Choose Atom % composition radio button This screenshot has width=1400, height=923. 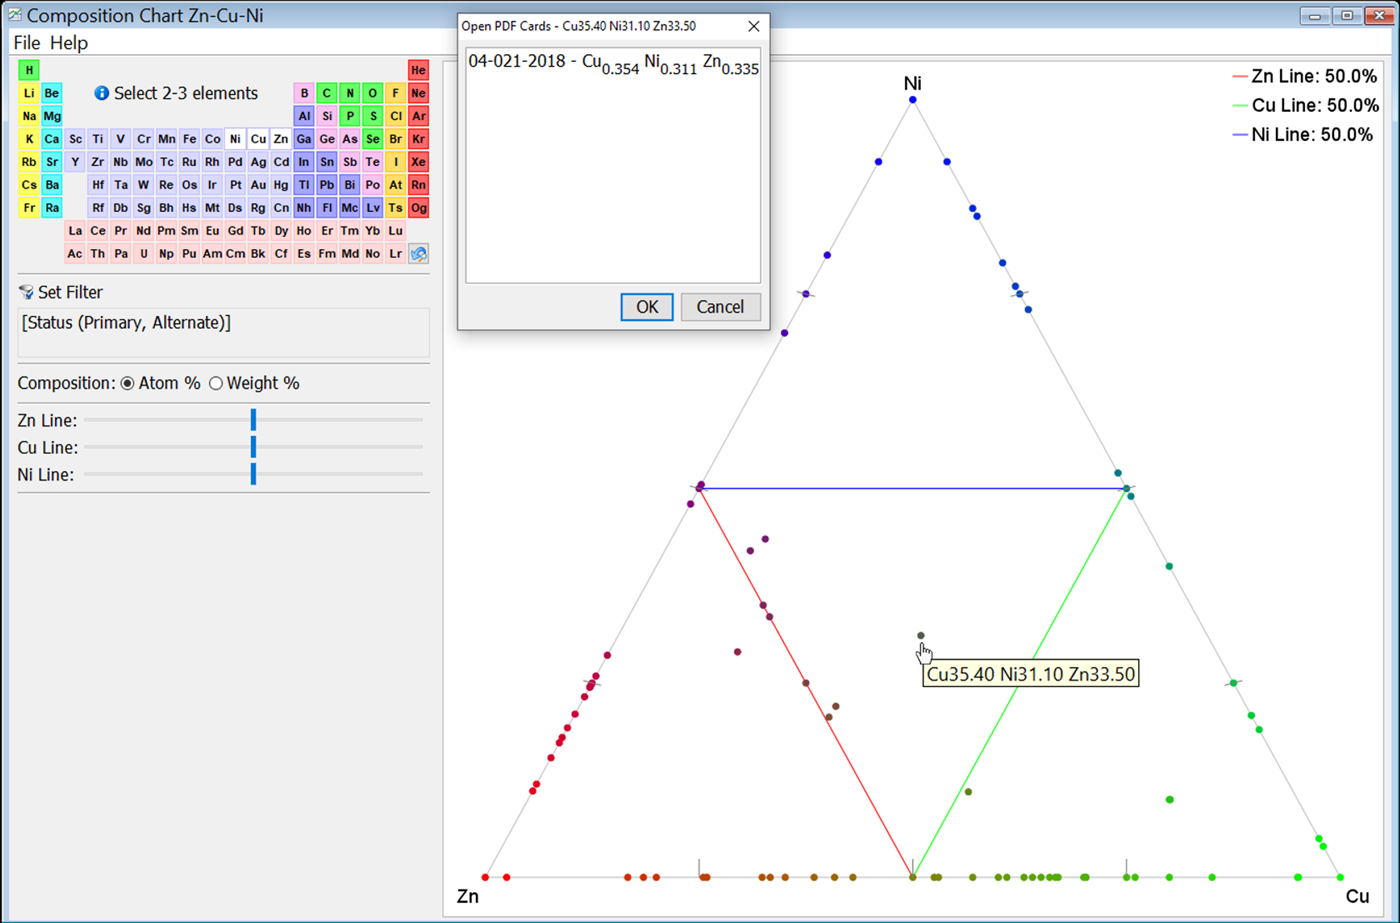point(127,383)
